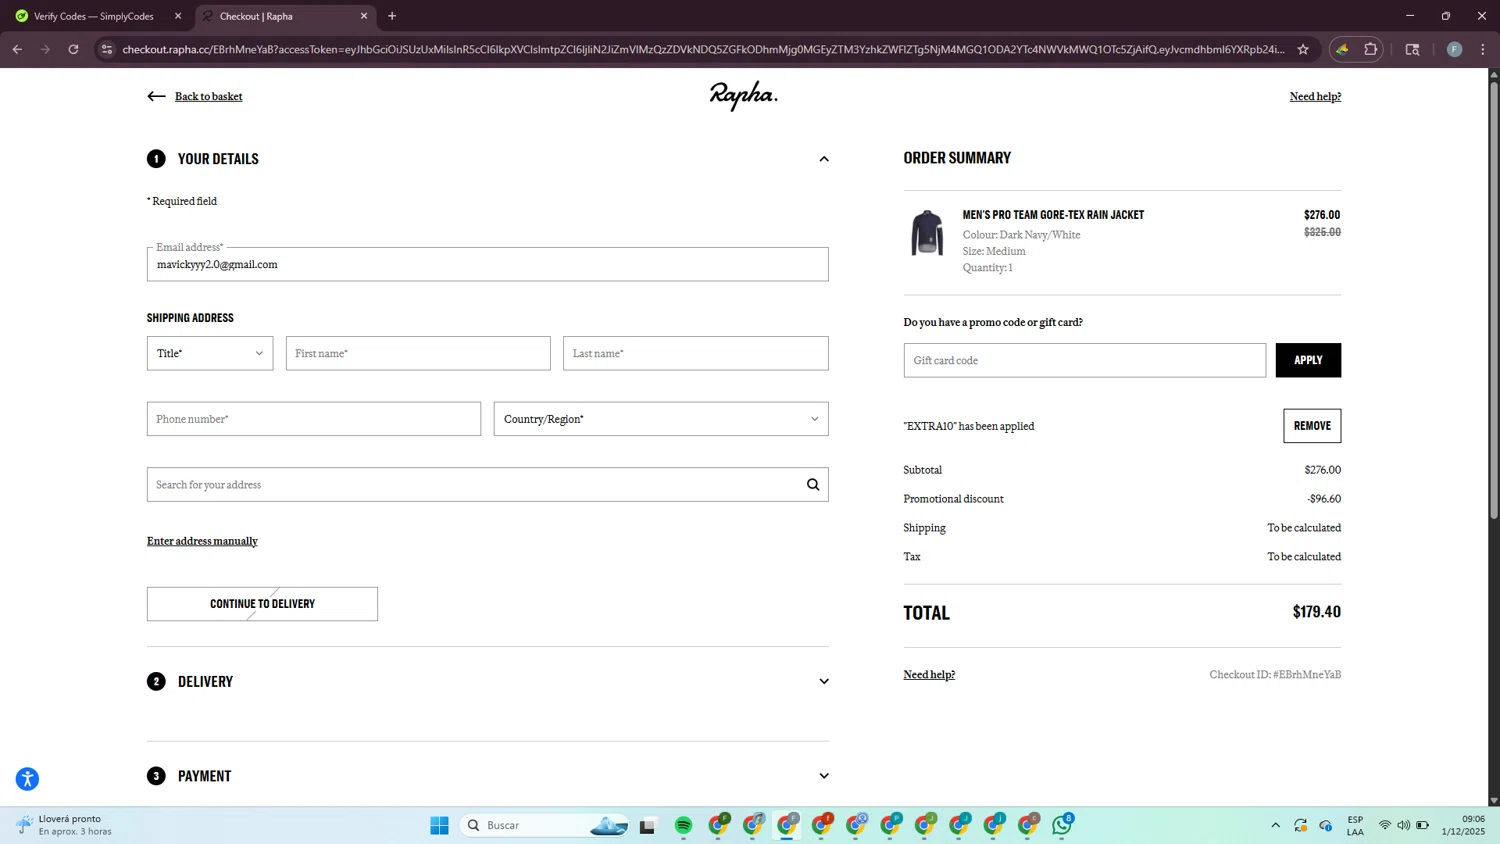Open volume control in system tray
Image resolution: width=1500 pixels, height=844 pixels.
point(1403,825)
